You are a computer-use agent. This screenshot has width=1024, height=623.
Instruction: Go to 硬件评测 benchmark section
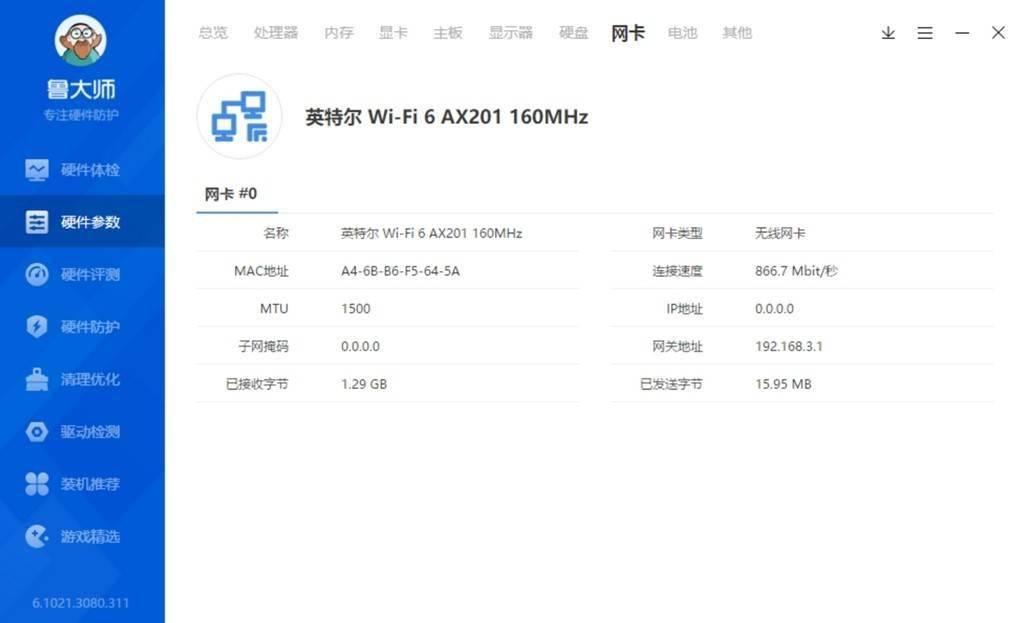point(82,274)
